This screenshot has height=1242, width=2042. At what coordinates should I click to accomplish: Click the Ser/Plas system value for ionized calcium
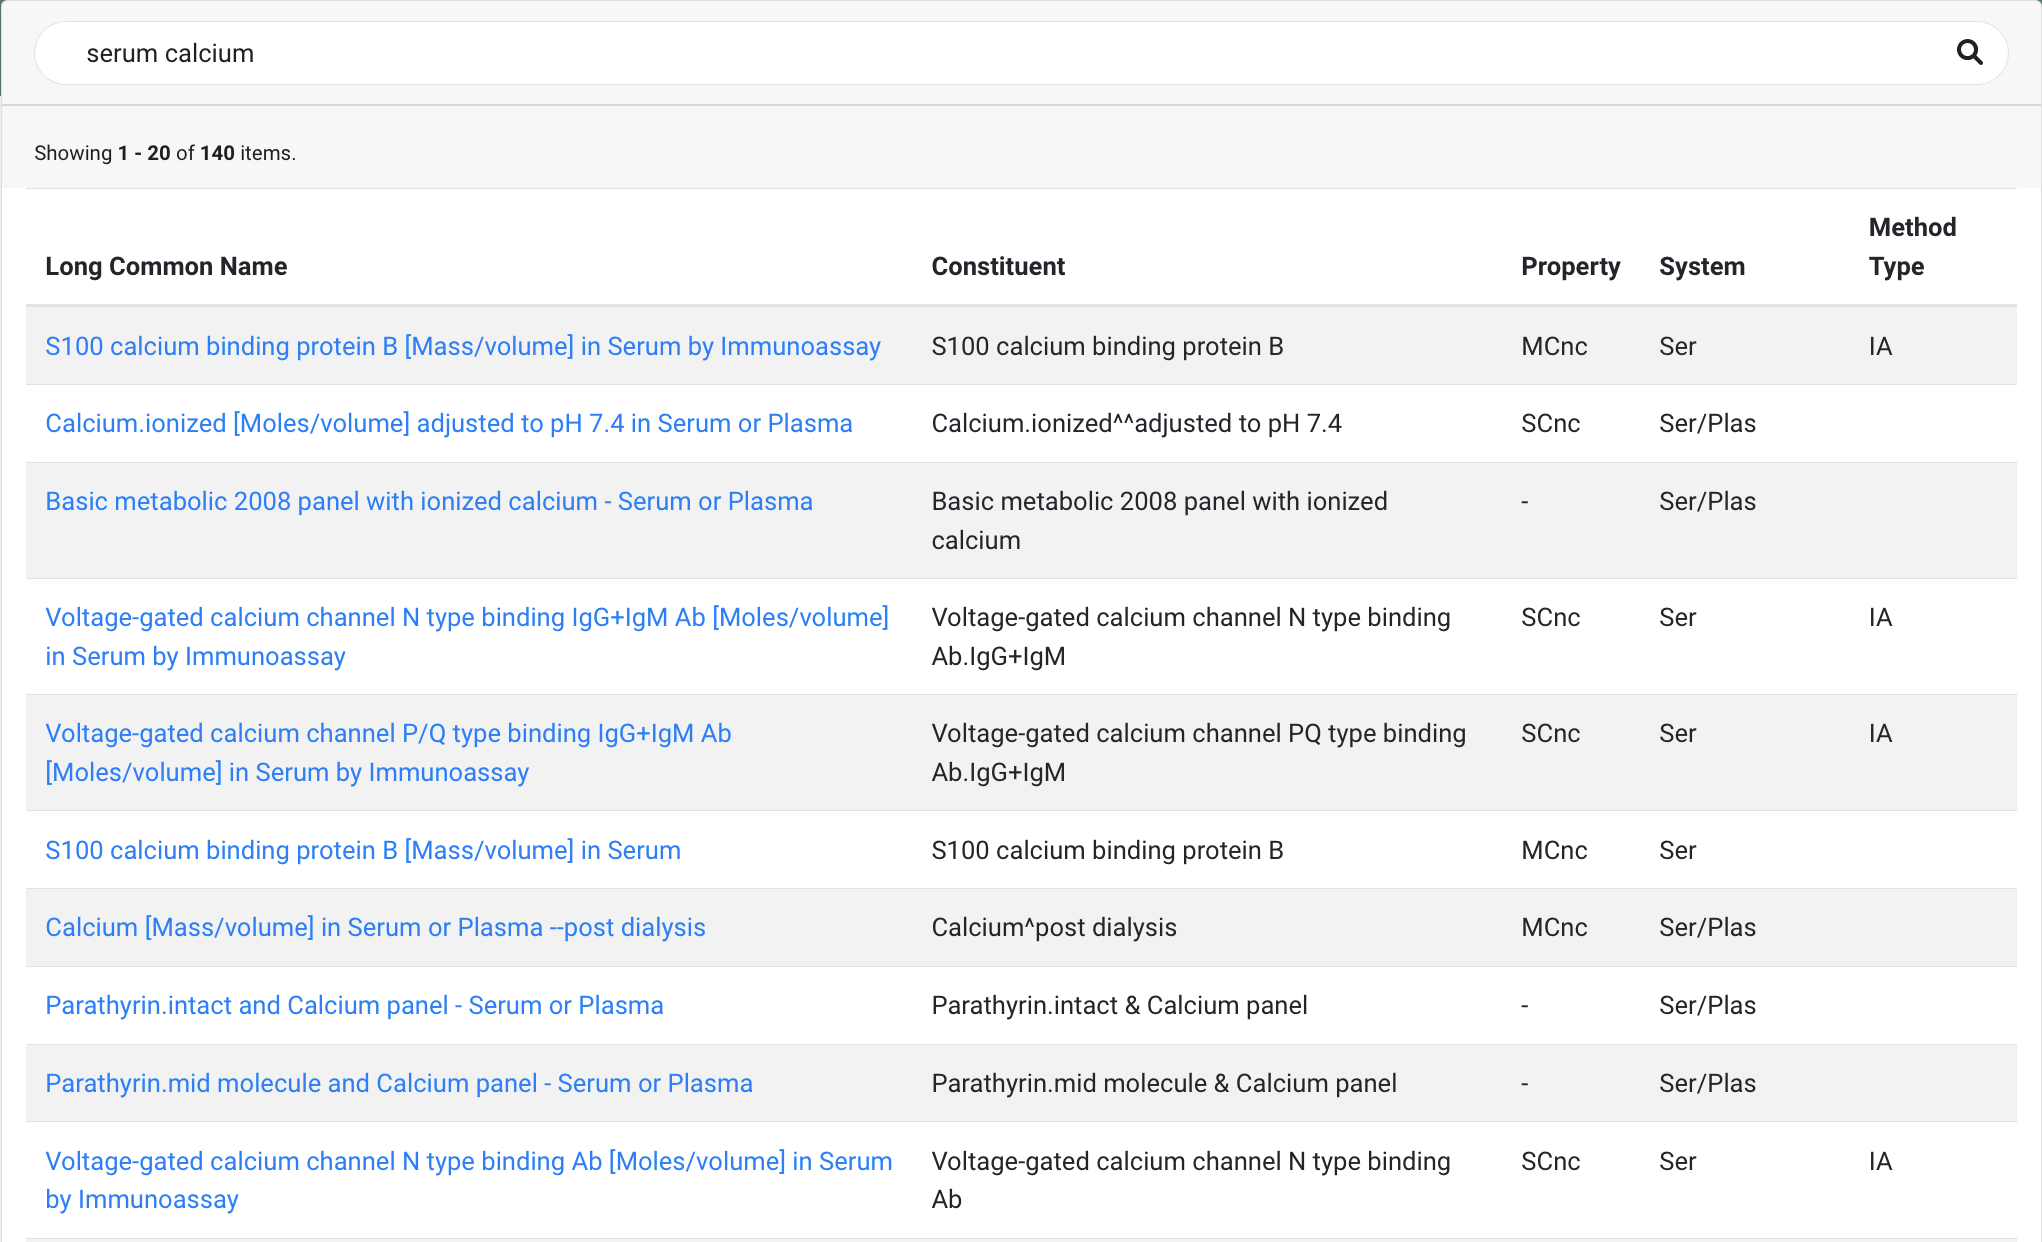pos(1706,423)
